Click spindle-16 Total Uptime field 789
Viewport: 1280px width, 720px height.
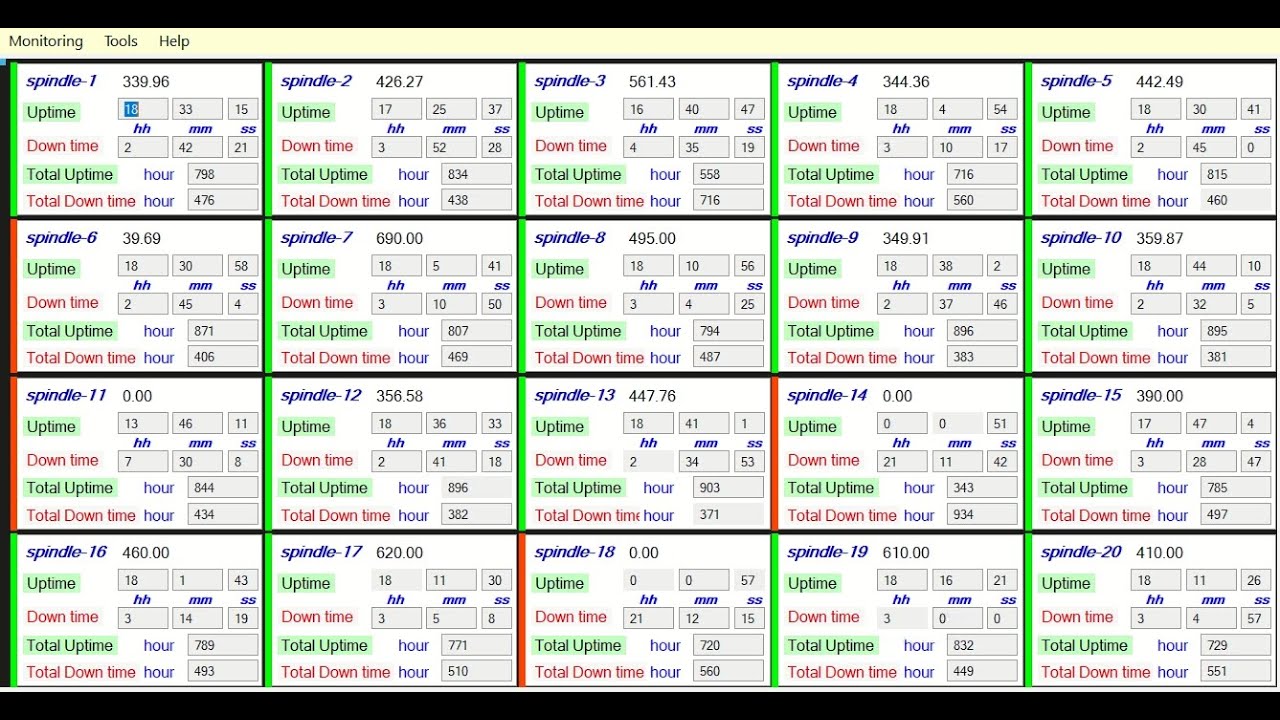point(223,645)
